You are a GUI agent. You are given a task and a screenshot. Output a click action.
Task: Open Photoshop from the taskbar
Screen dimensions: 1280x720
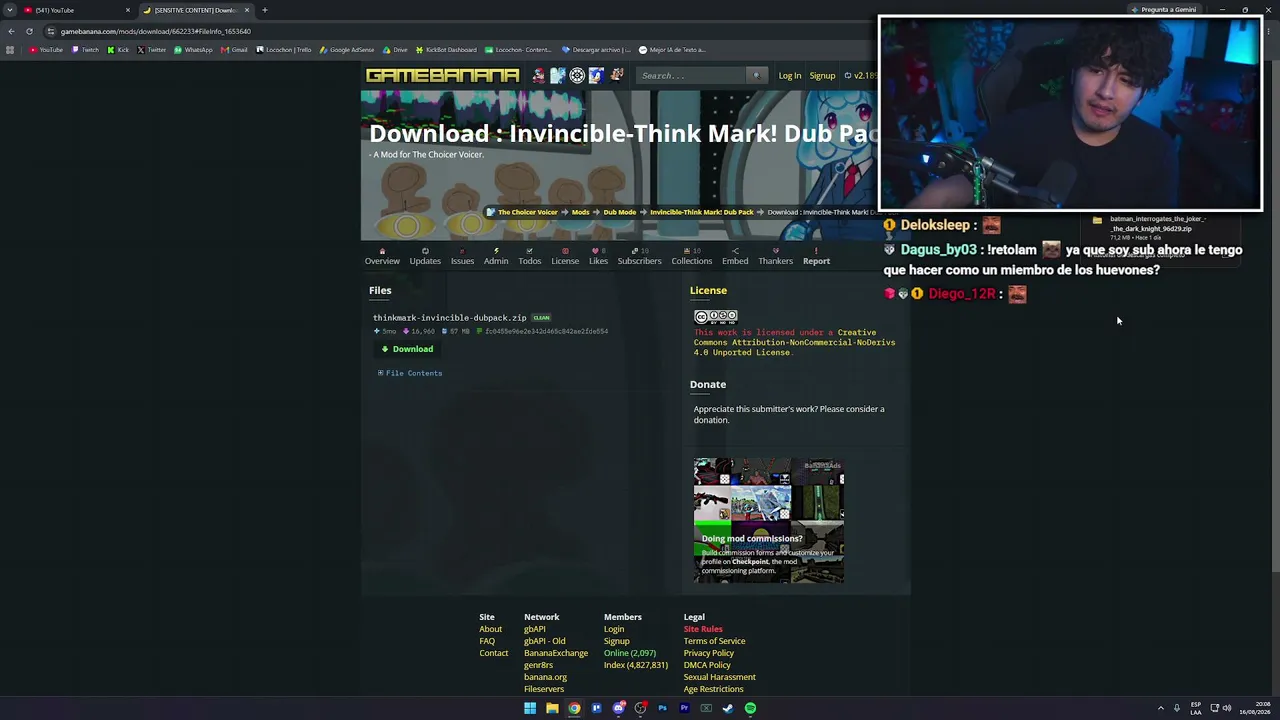pos(662,708)
